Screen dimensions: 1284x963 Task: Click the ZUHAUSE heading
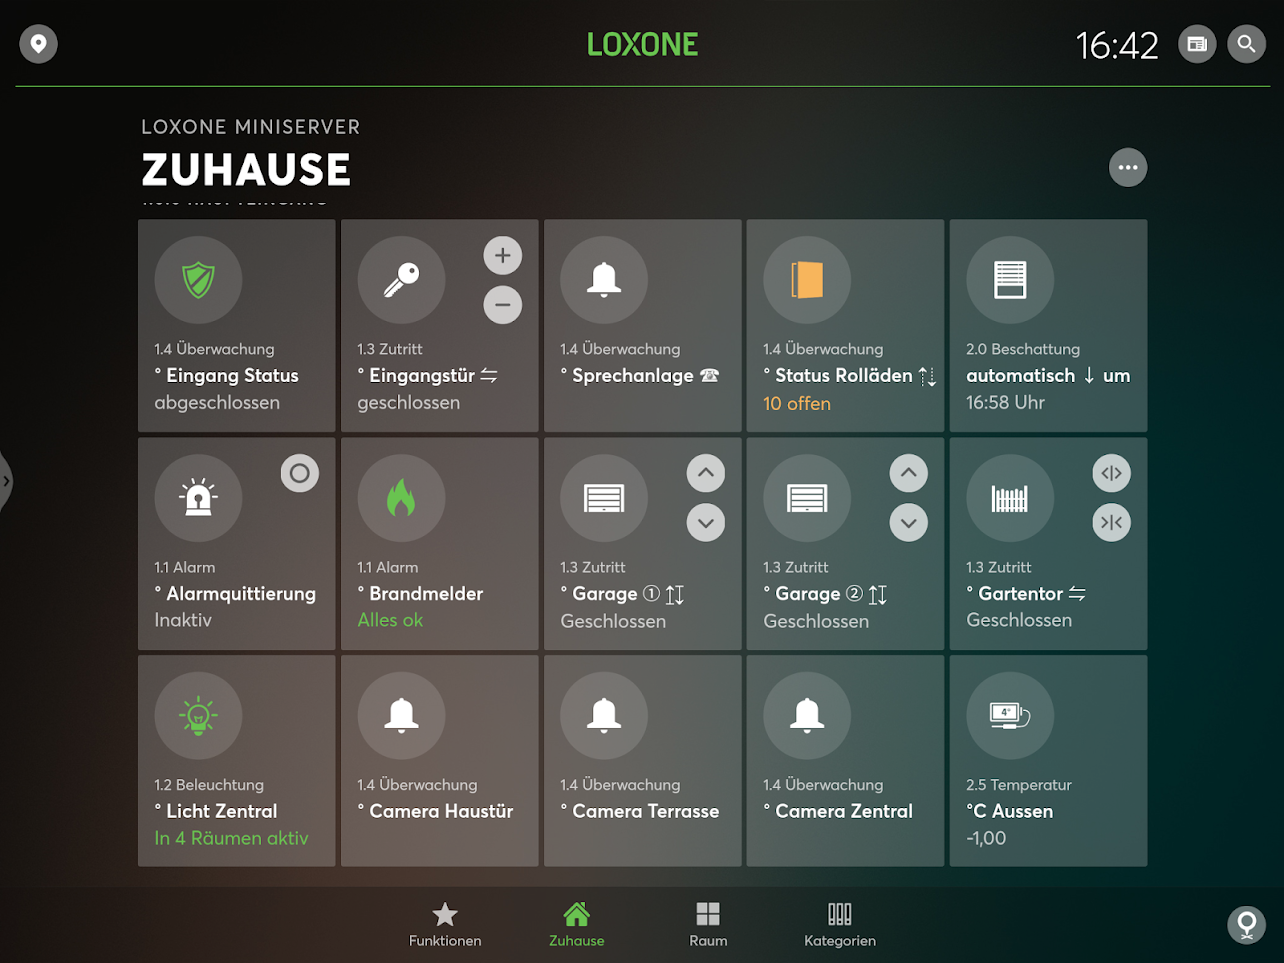coord(246,170)
